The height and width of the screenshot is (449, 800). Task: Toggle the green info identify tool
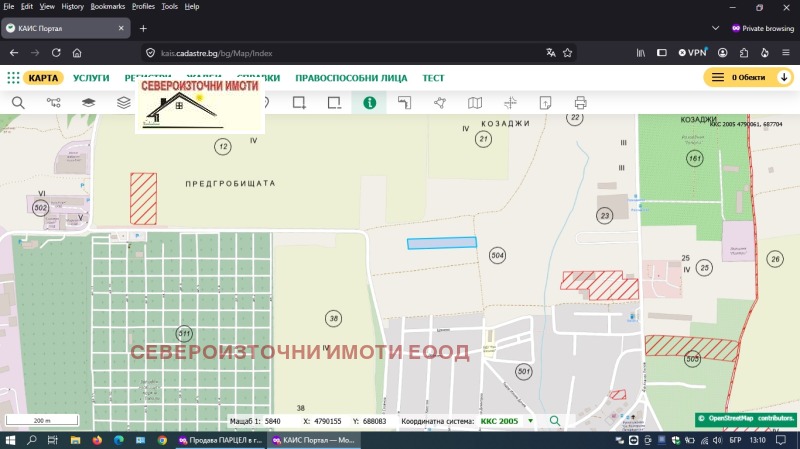tap(369, 103)
